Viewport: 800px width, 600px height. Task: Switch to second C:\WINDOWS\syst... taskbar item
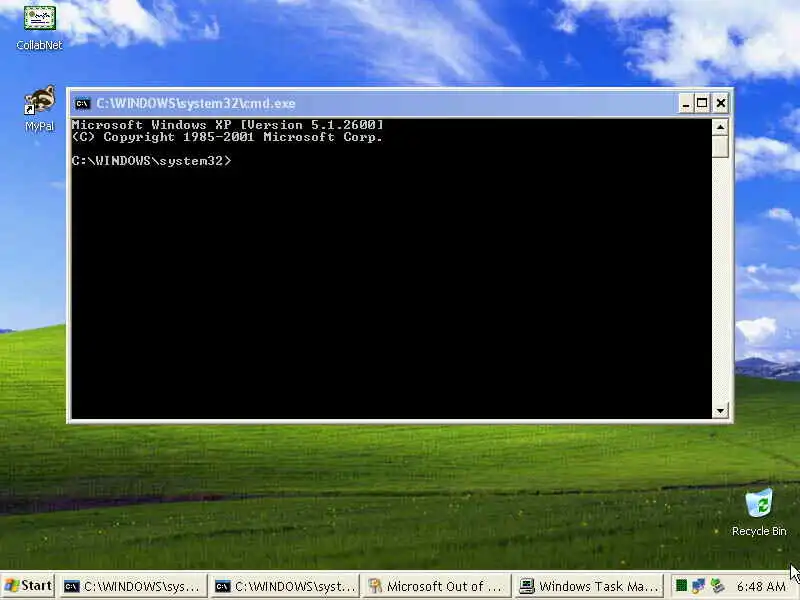[x=285, y=586]
